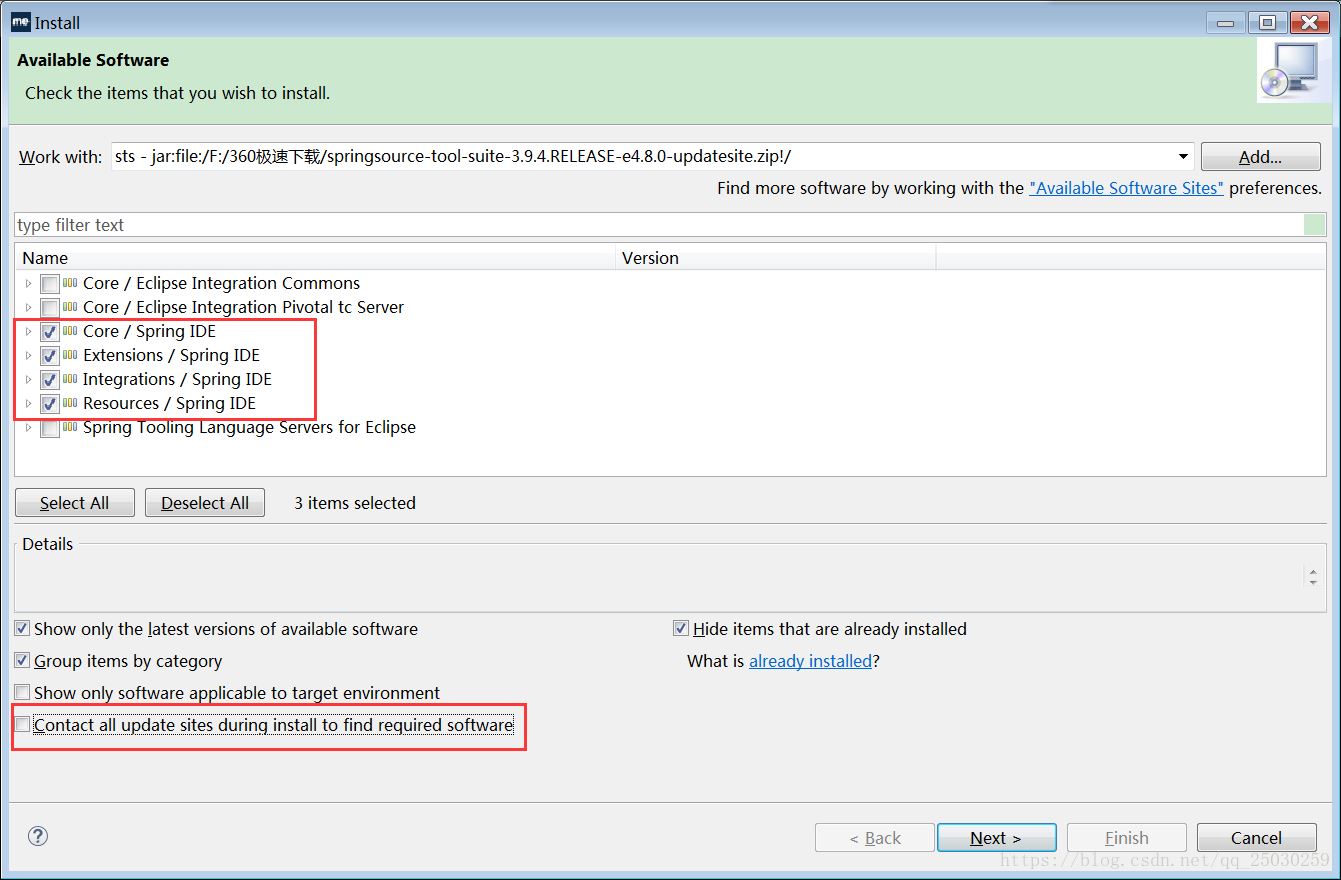Image resolution: width=1341 pixels, height=880 pixels.
Task: Click the category icon beside Extensions / Spring IDE
Action: tap(70, 355)
